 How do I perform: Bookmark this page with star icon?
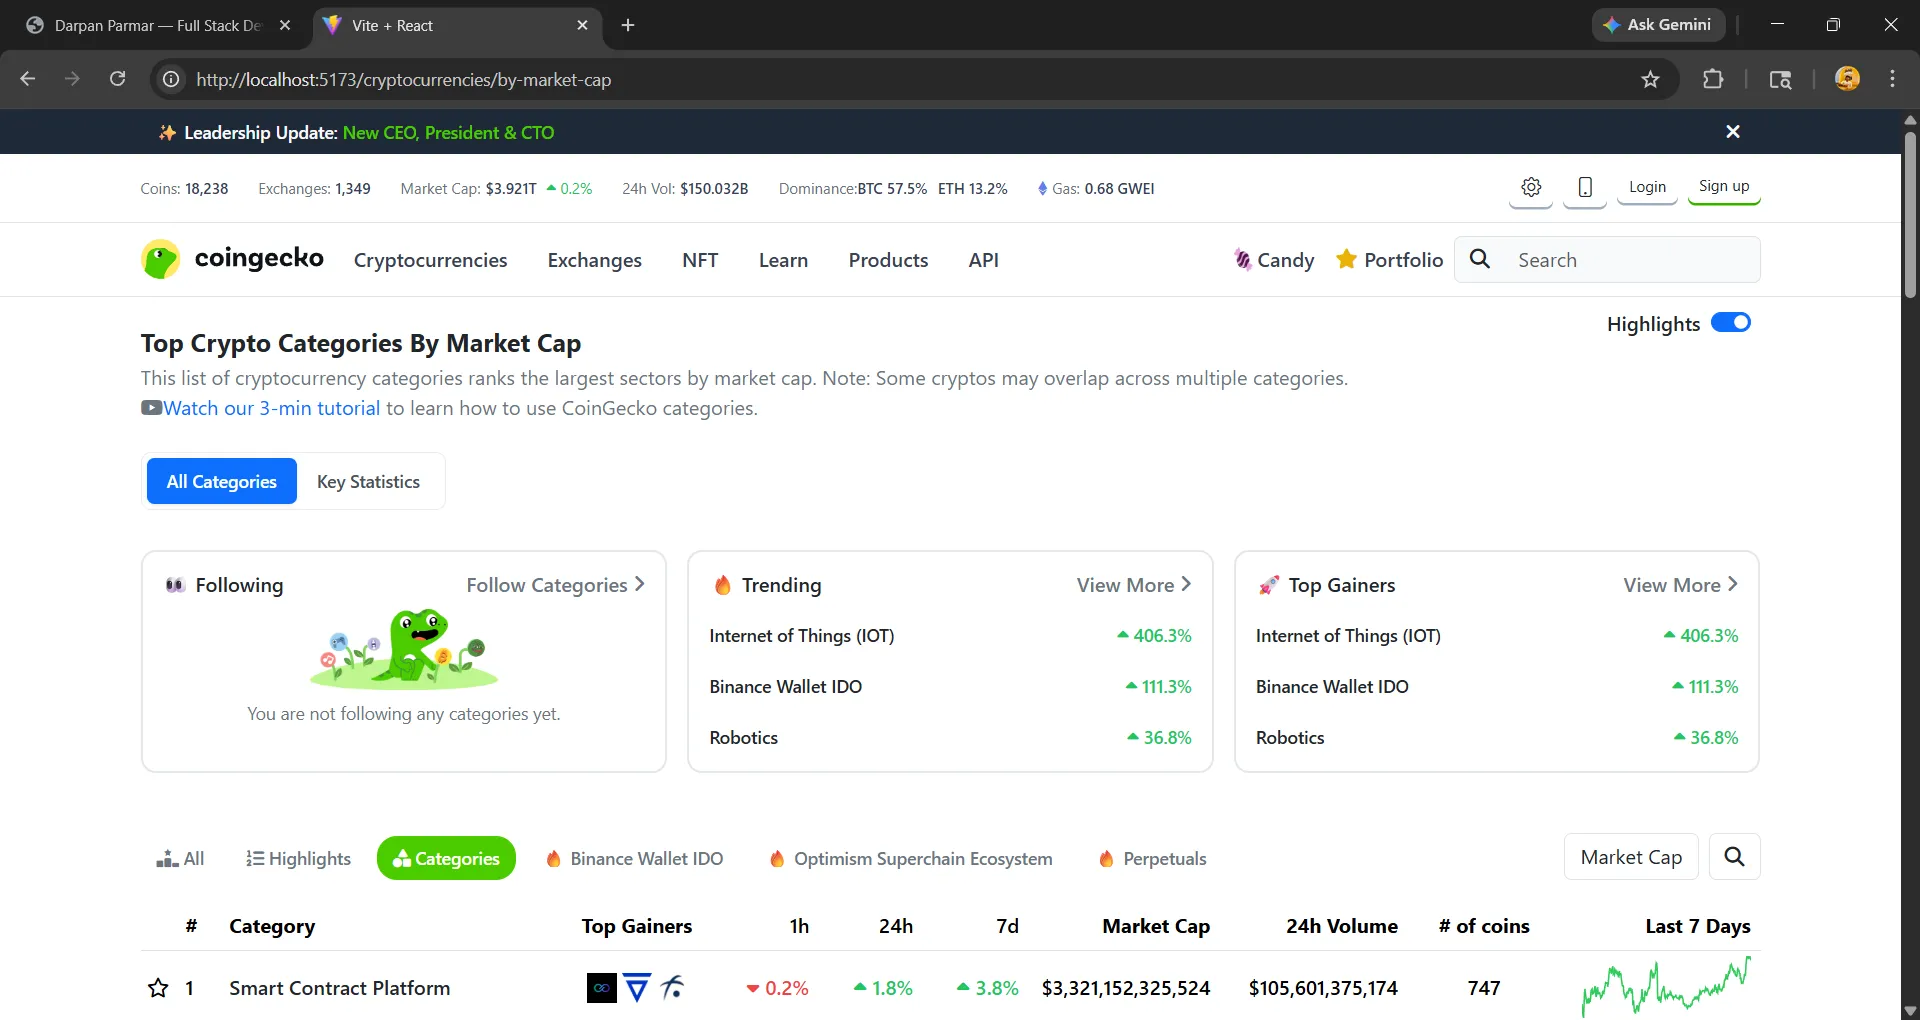click(x=1650, y=79)
